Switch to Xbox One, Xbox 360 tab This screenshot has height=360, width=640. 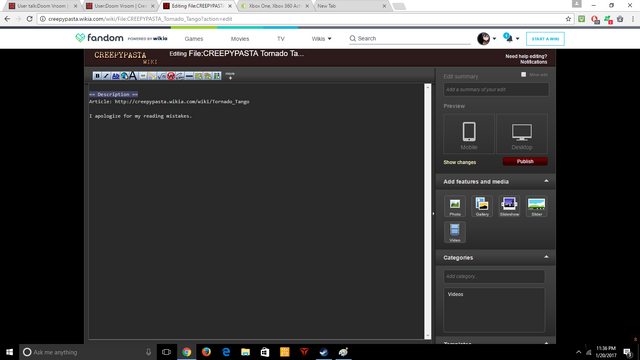point(275,6)
